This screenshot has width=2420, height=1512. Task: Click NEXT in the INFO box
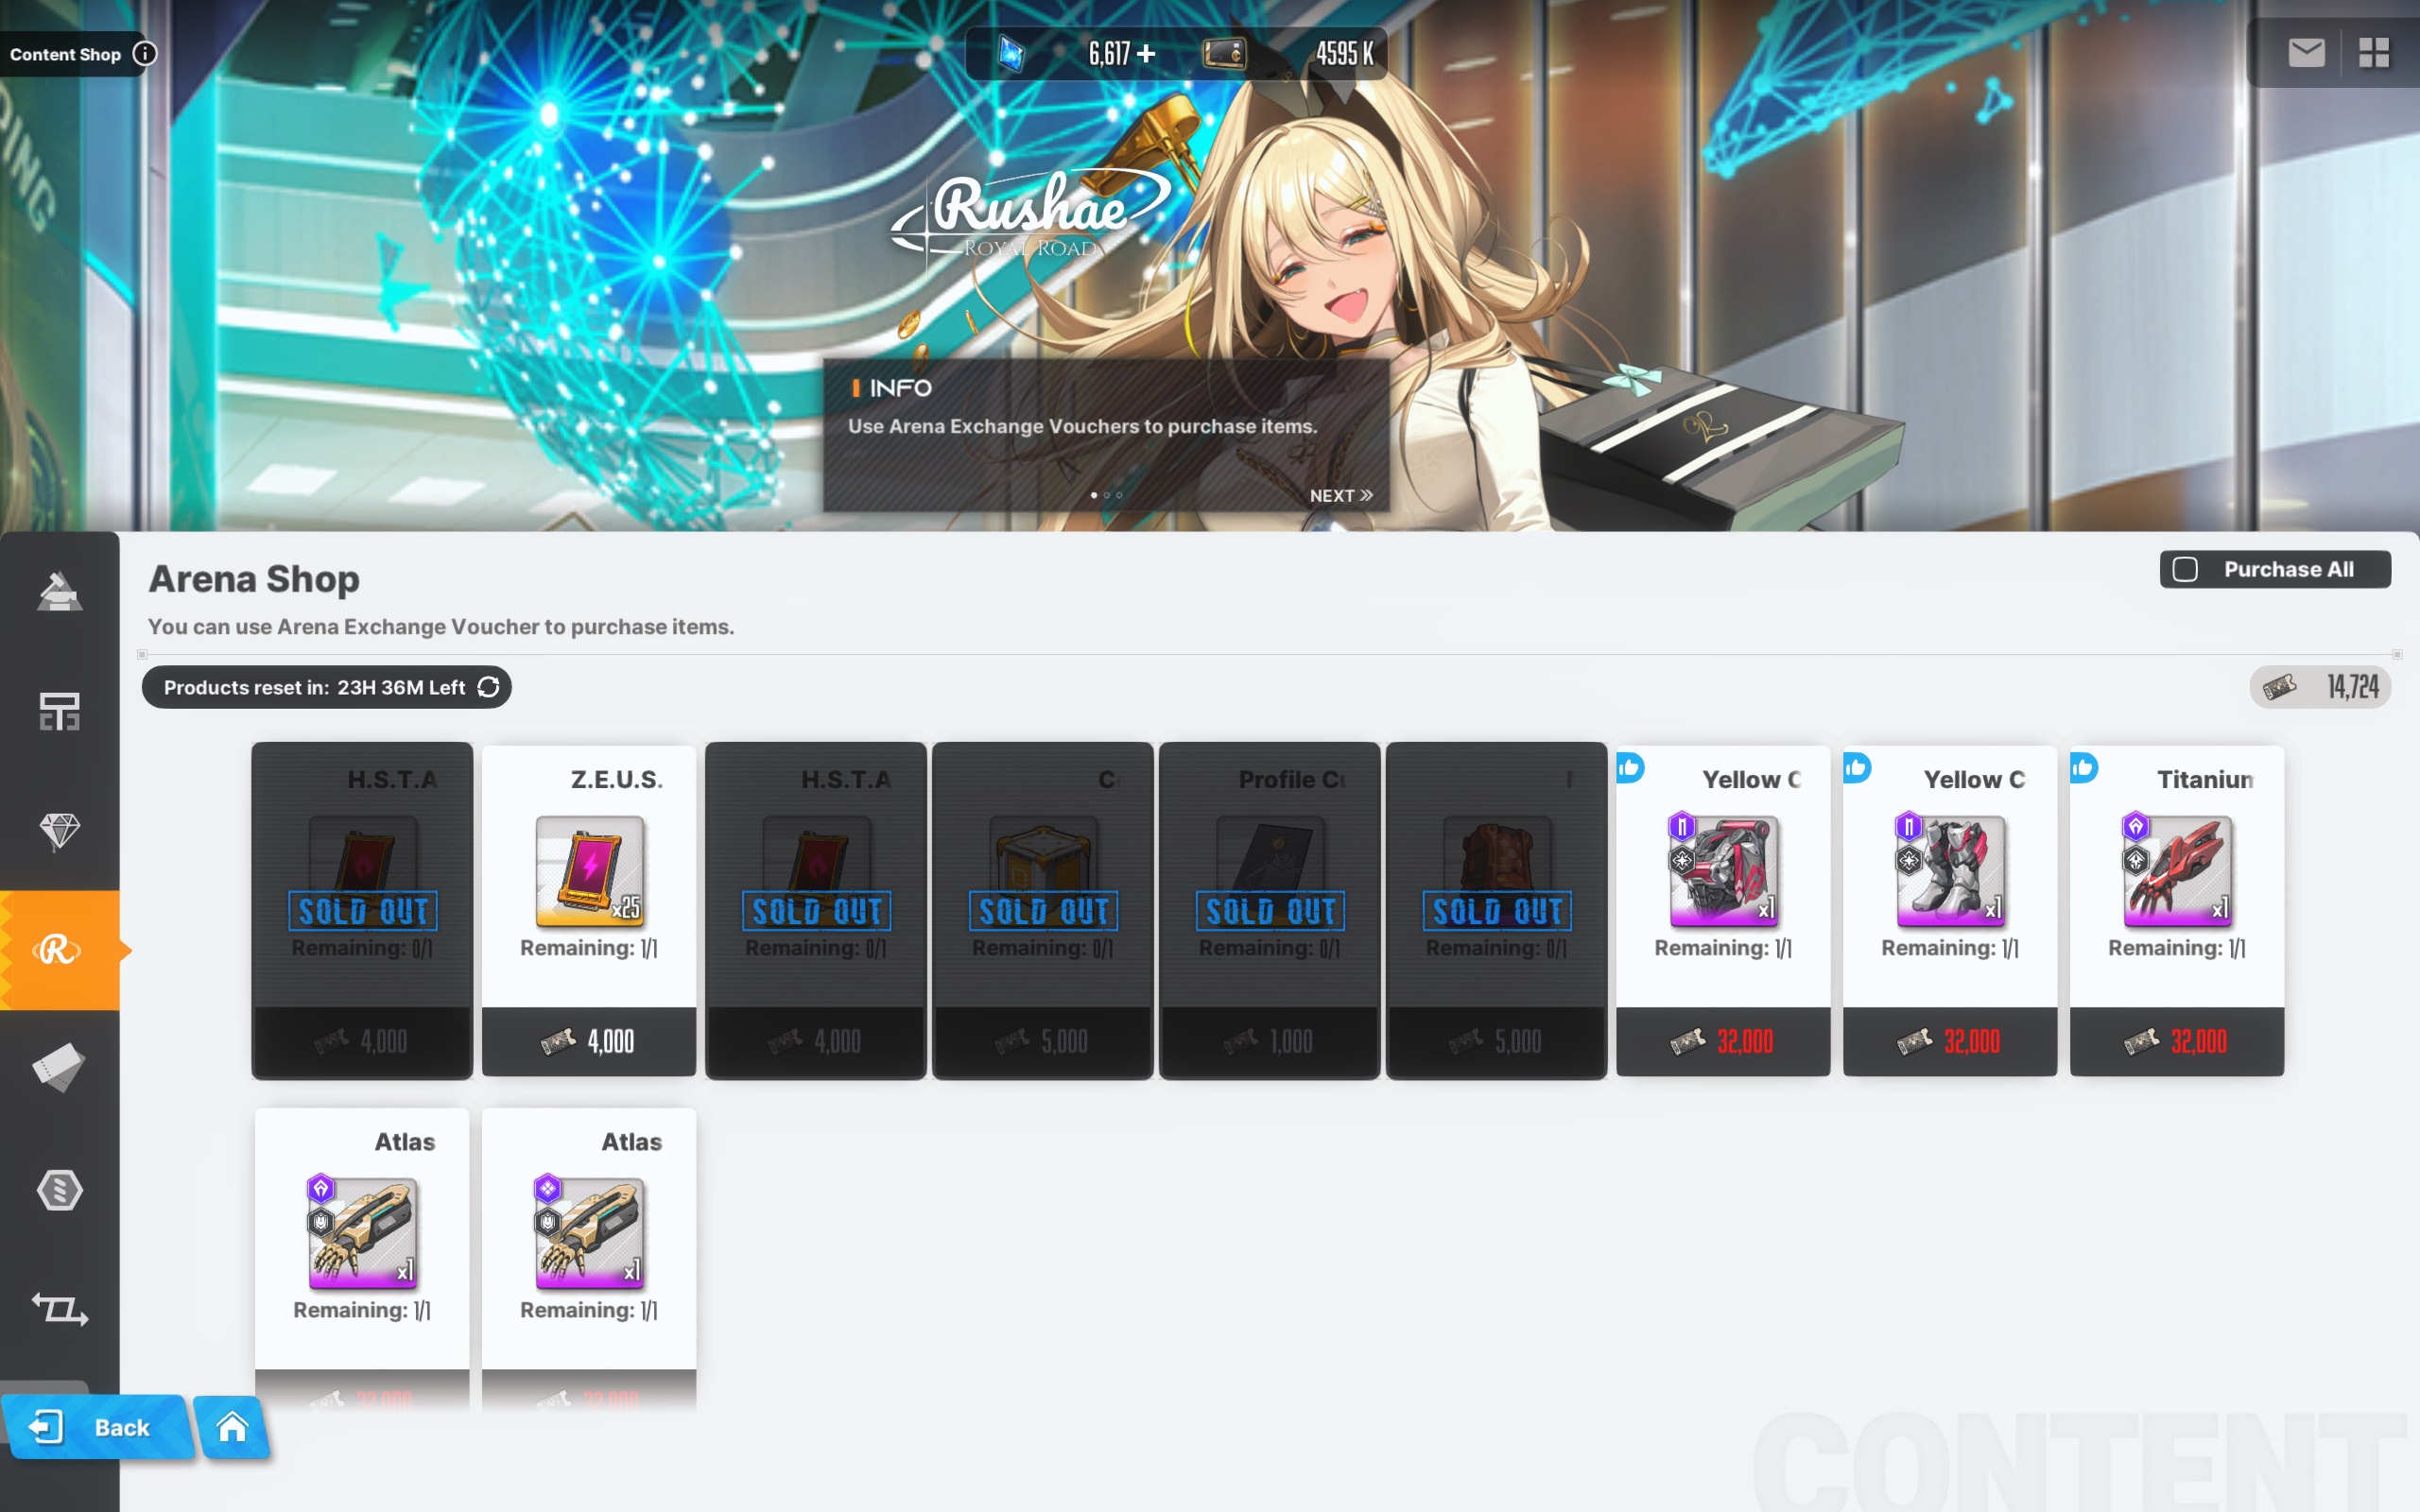1340,496
